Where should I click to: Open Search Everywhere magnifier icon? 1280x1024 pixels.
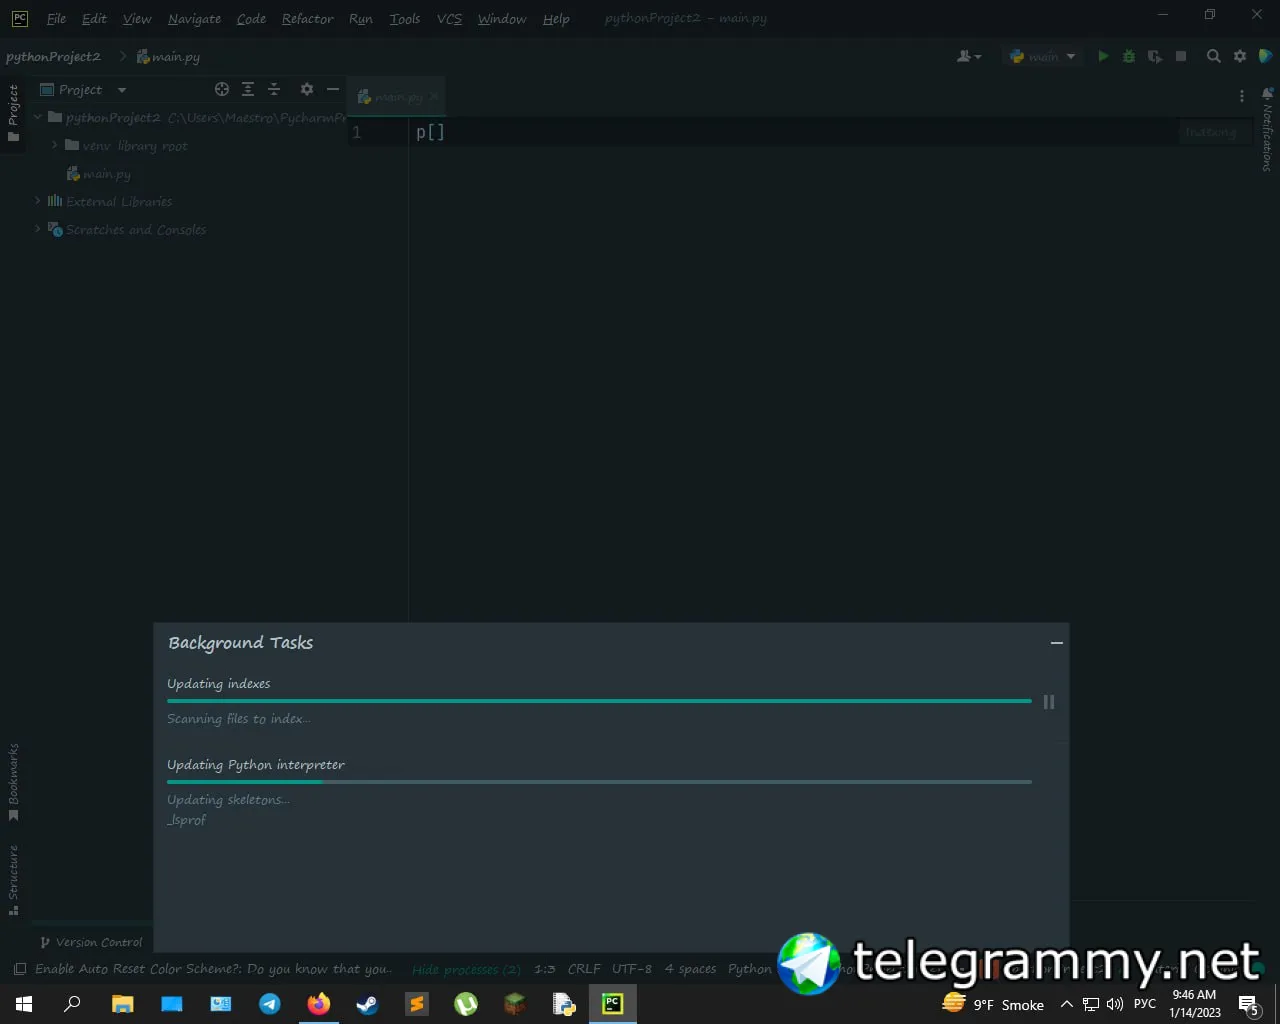[x=1213, y=56]
